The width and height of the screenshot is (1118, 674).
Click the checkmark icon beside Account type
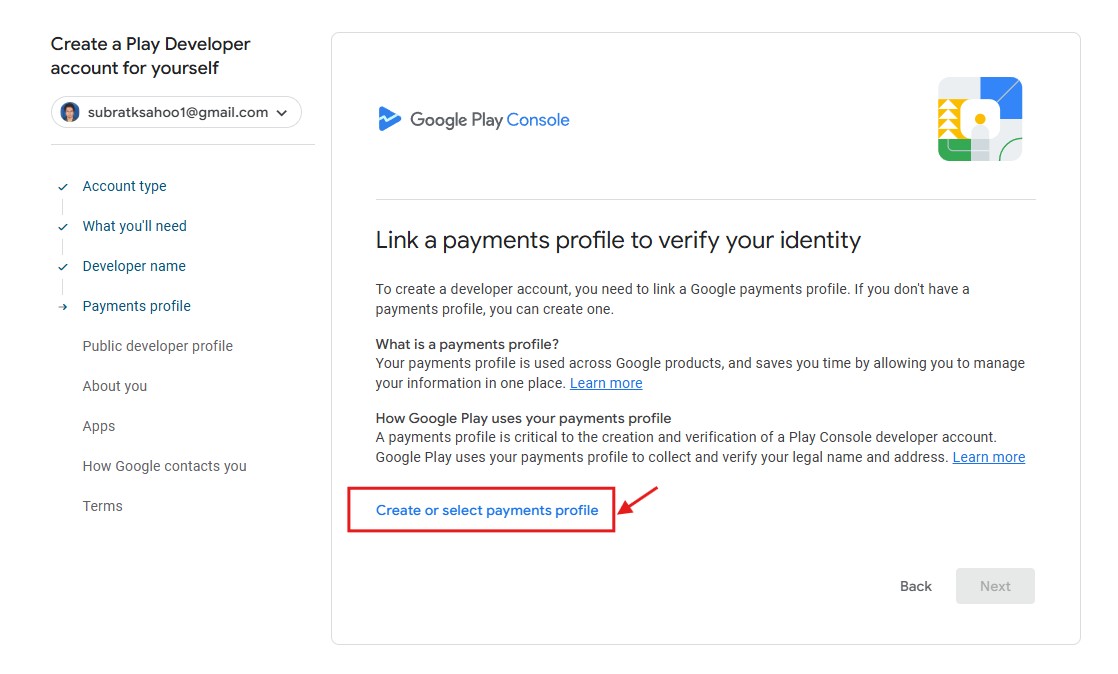63,187
